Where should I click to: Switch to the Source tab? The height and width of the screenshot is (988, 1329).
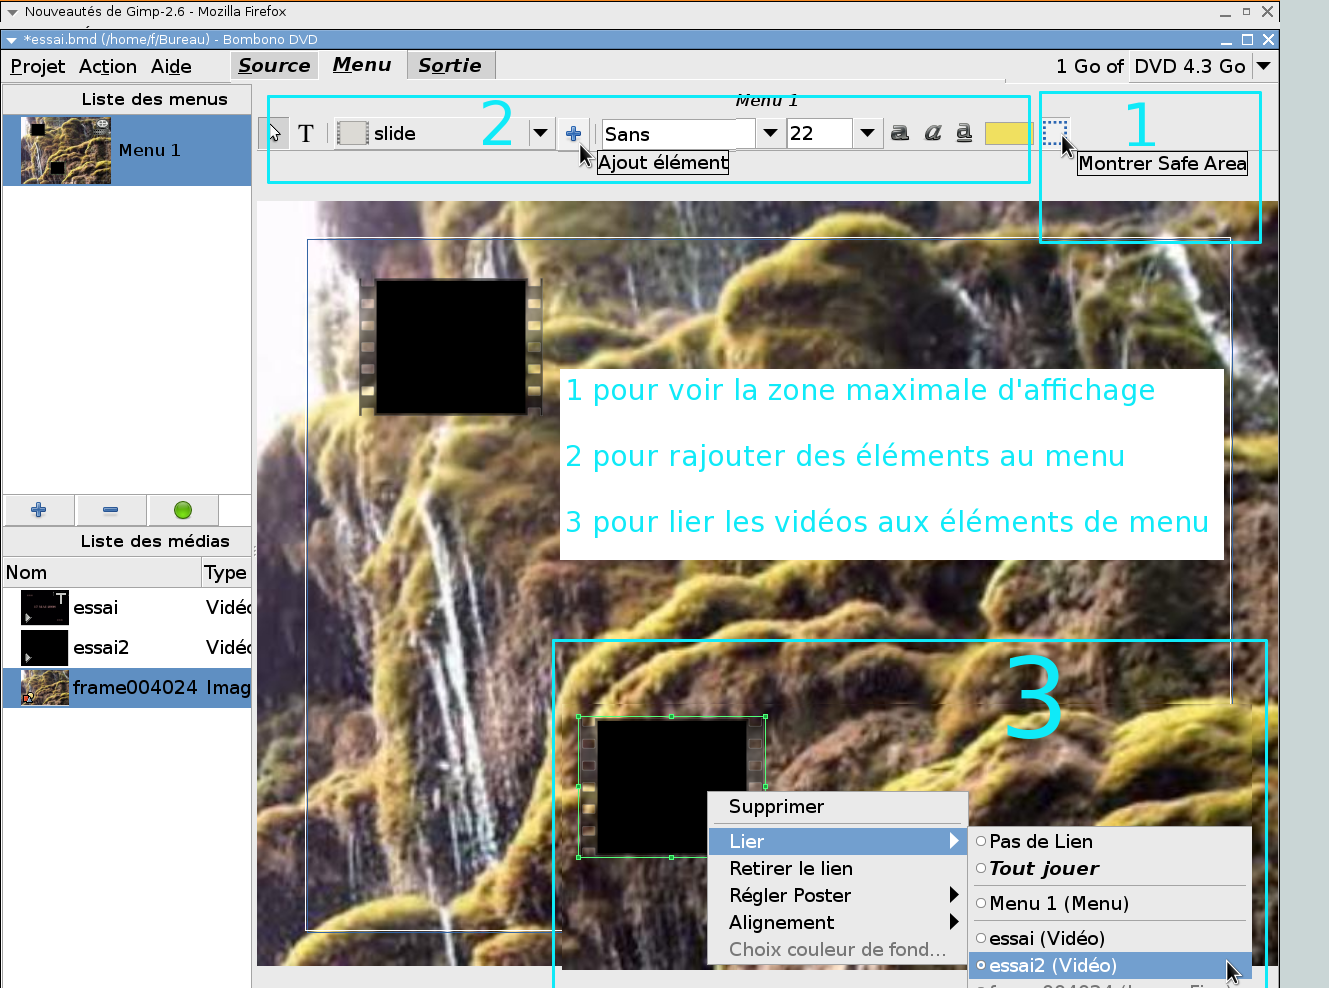[274, 65]
